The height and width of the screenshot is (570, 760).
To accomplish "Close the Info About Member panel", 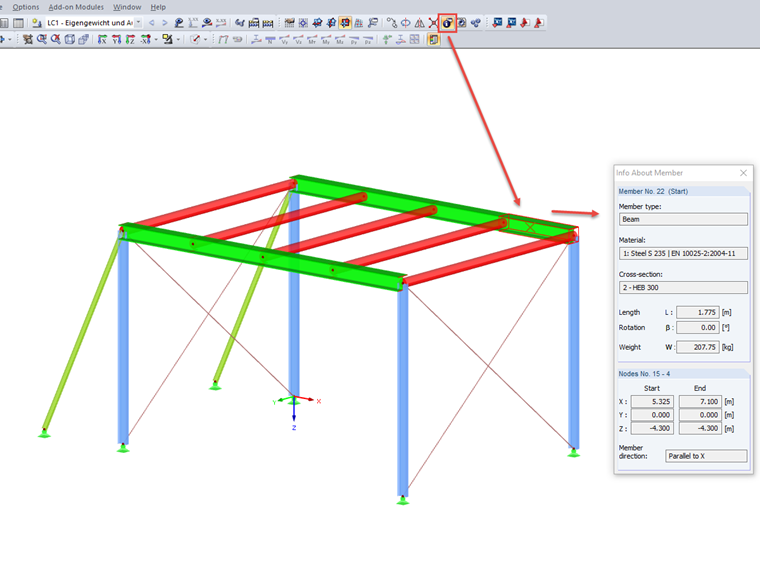I will 744,173.
